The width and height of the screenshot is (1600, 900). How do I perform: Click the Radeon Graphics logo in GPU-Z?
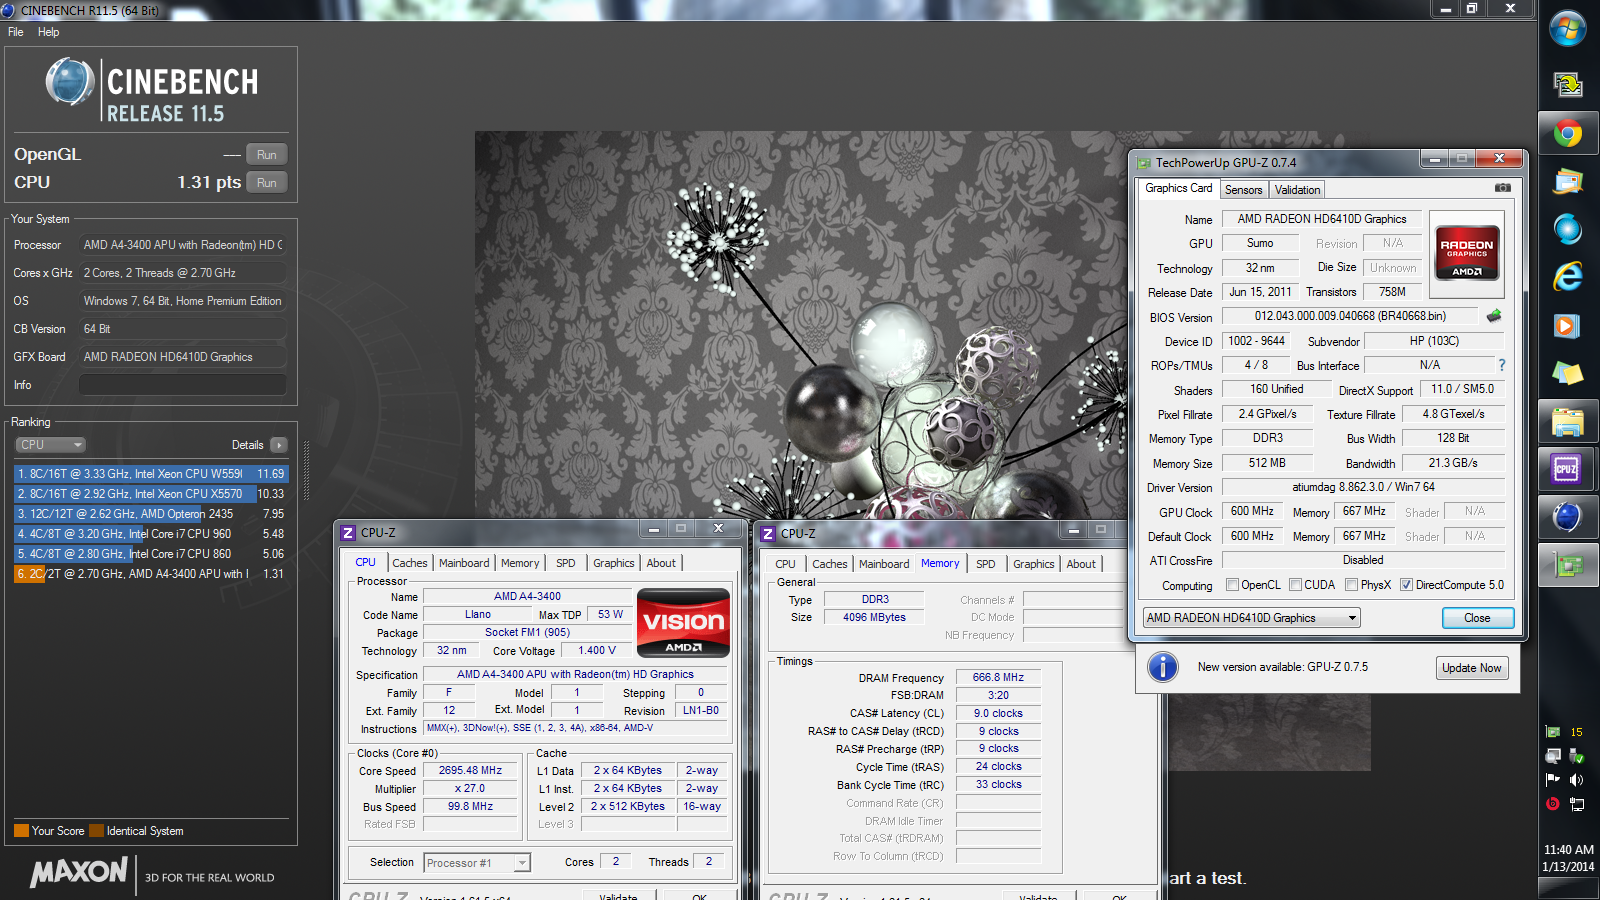coord(1467,254)
